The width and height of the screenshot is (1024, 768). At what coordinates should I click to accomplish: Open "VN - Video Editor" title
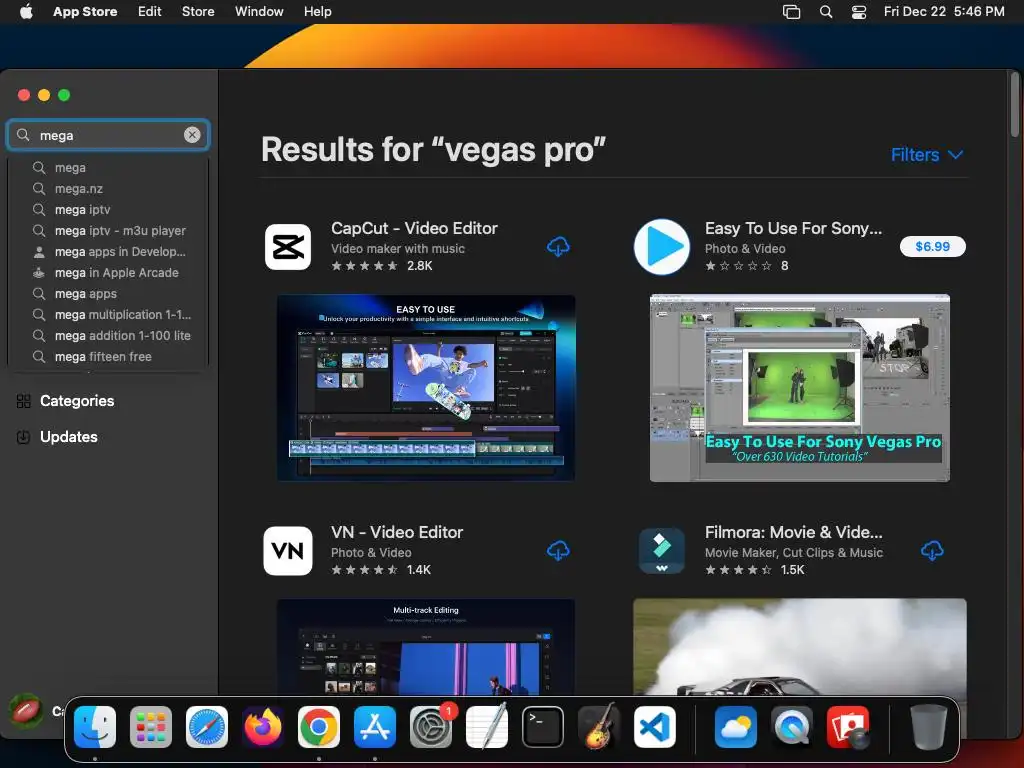point(397,532)
